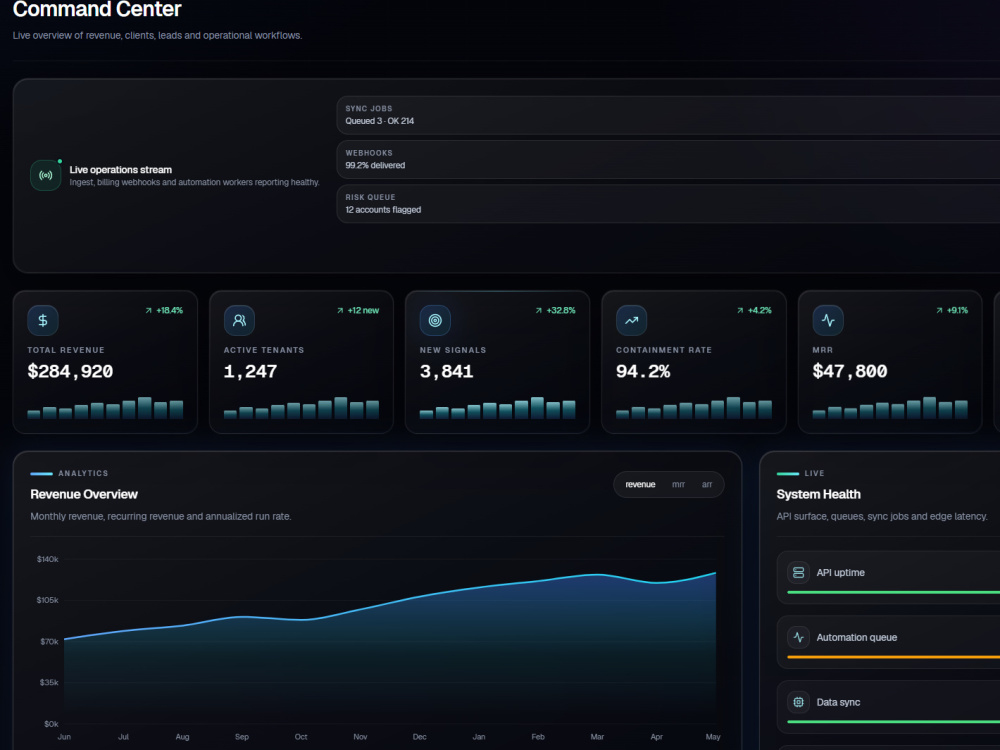Screen dimensions: 1000x750
Task: Click the Automation queue orange progress bar
Action: coord(893,657)
